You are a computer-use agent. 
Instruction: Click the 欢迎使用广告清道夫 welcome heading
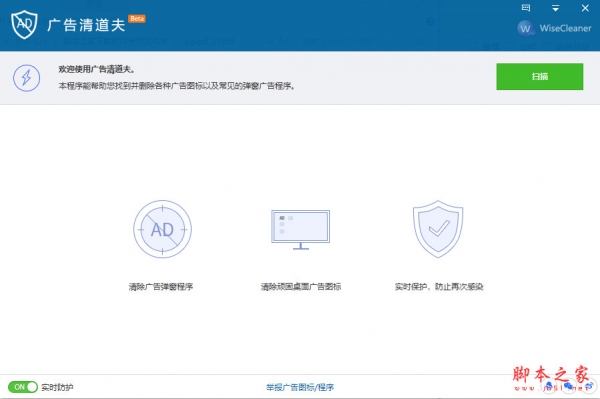tap(96, 69)
